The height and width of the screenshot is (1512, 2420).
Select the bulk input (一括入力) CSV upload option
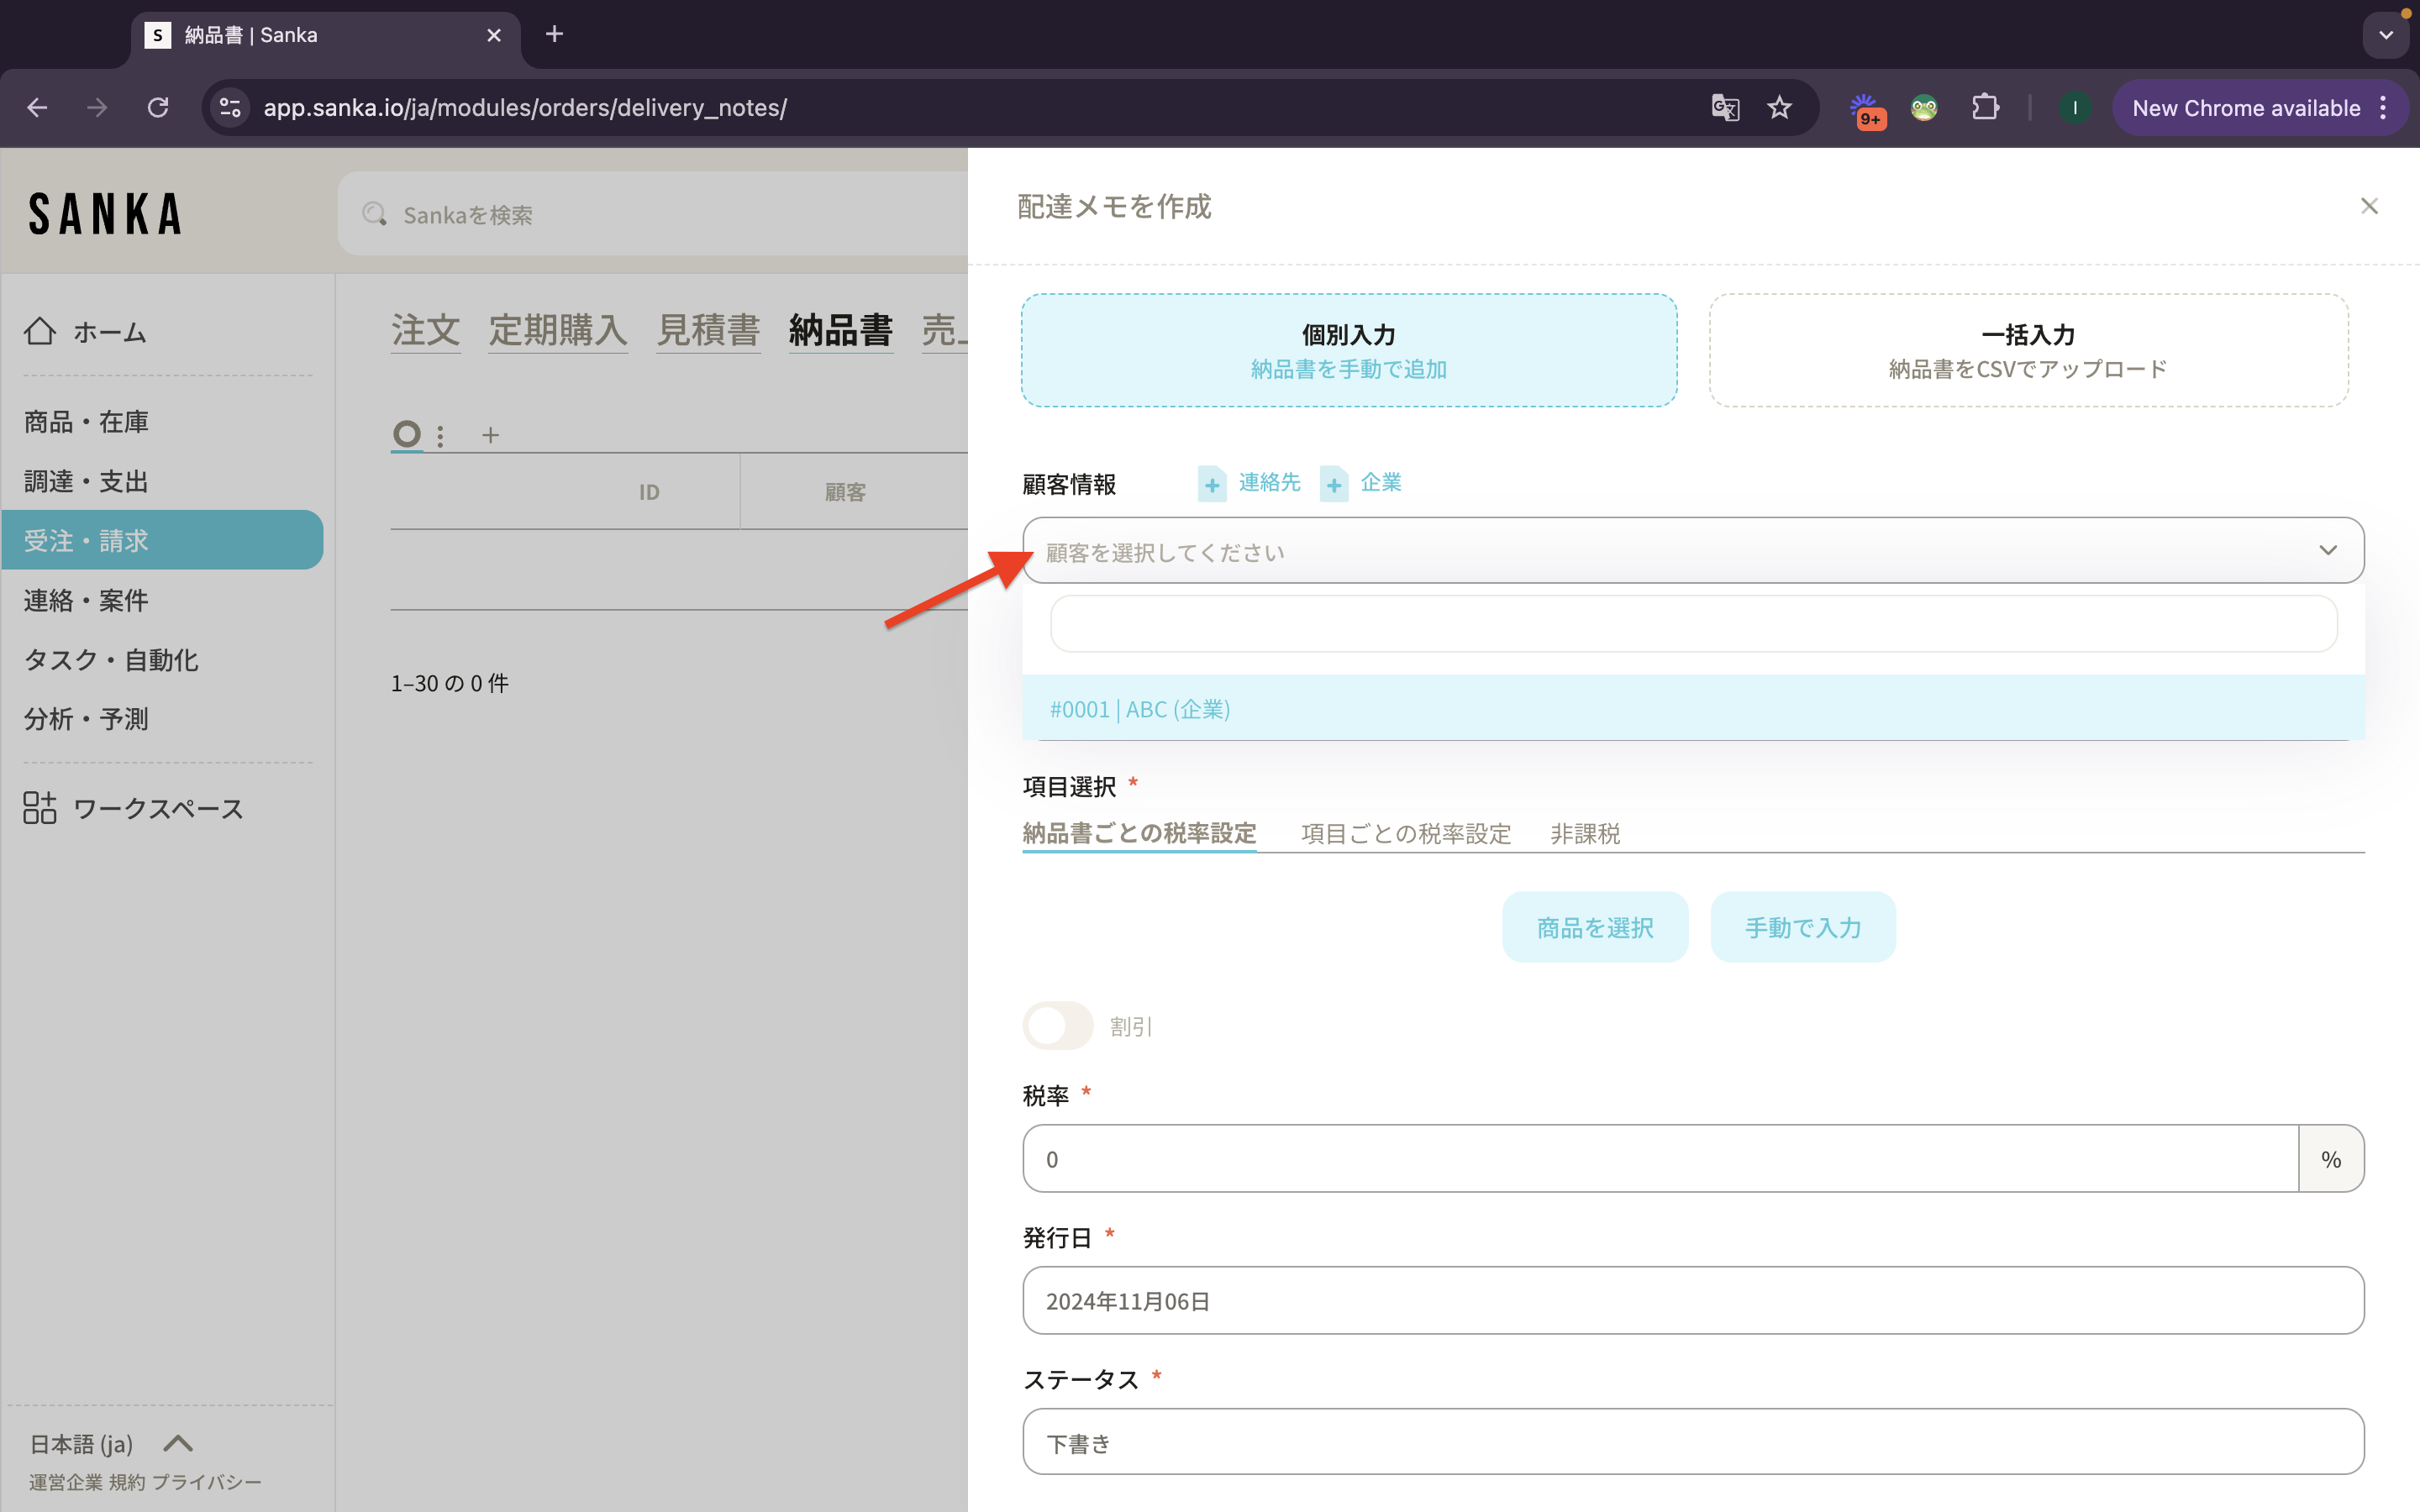2028,350
